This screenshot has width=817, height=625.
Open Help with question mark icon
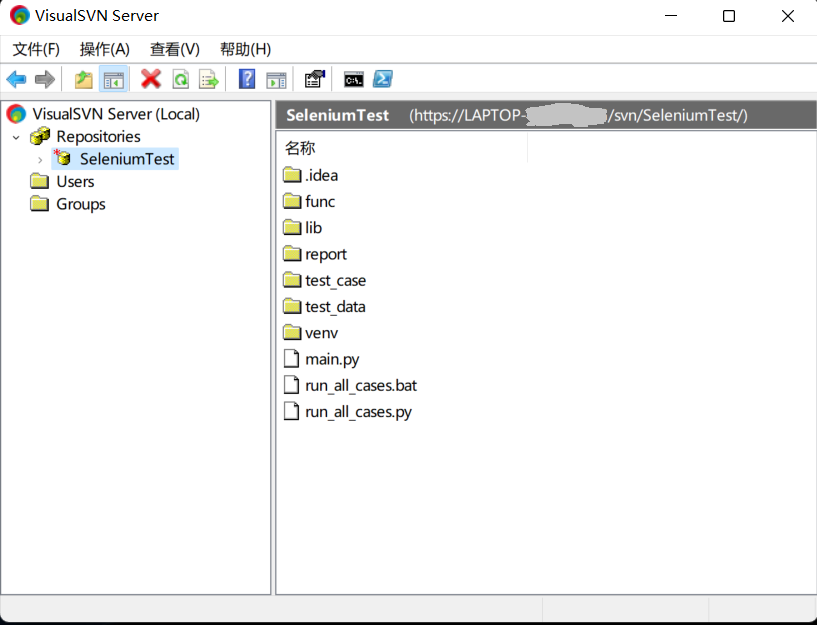tap(246, 79)
